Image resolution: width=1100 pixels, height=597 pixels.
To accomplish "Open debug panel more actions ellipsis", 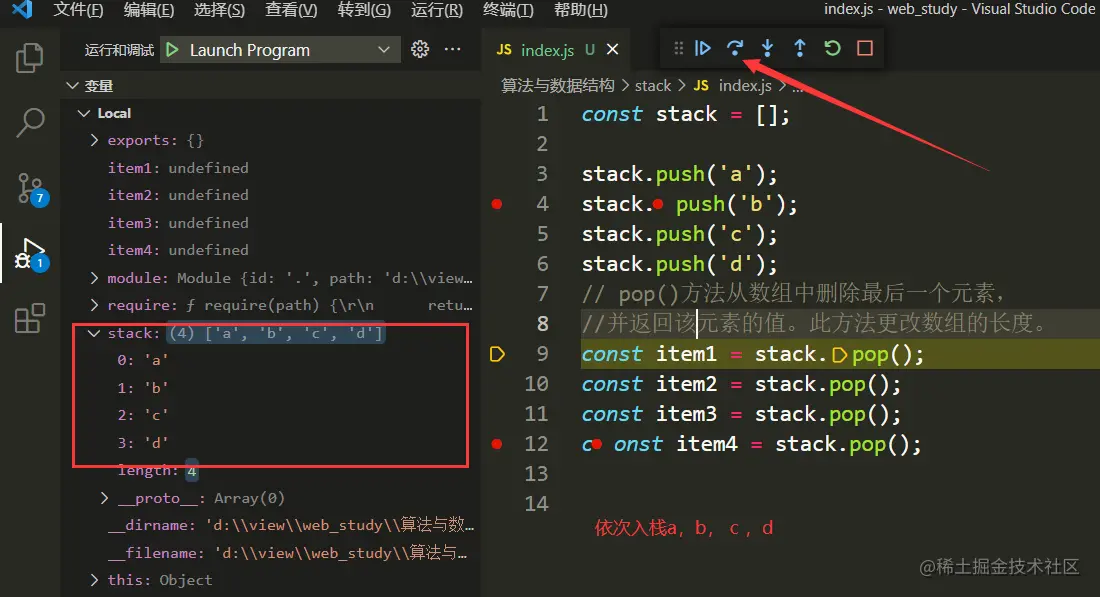I will tap(453, 49).
